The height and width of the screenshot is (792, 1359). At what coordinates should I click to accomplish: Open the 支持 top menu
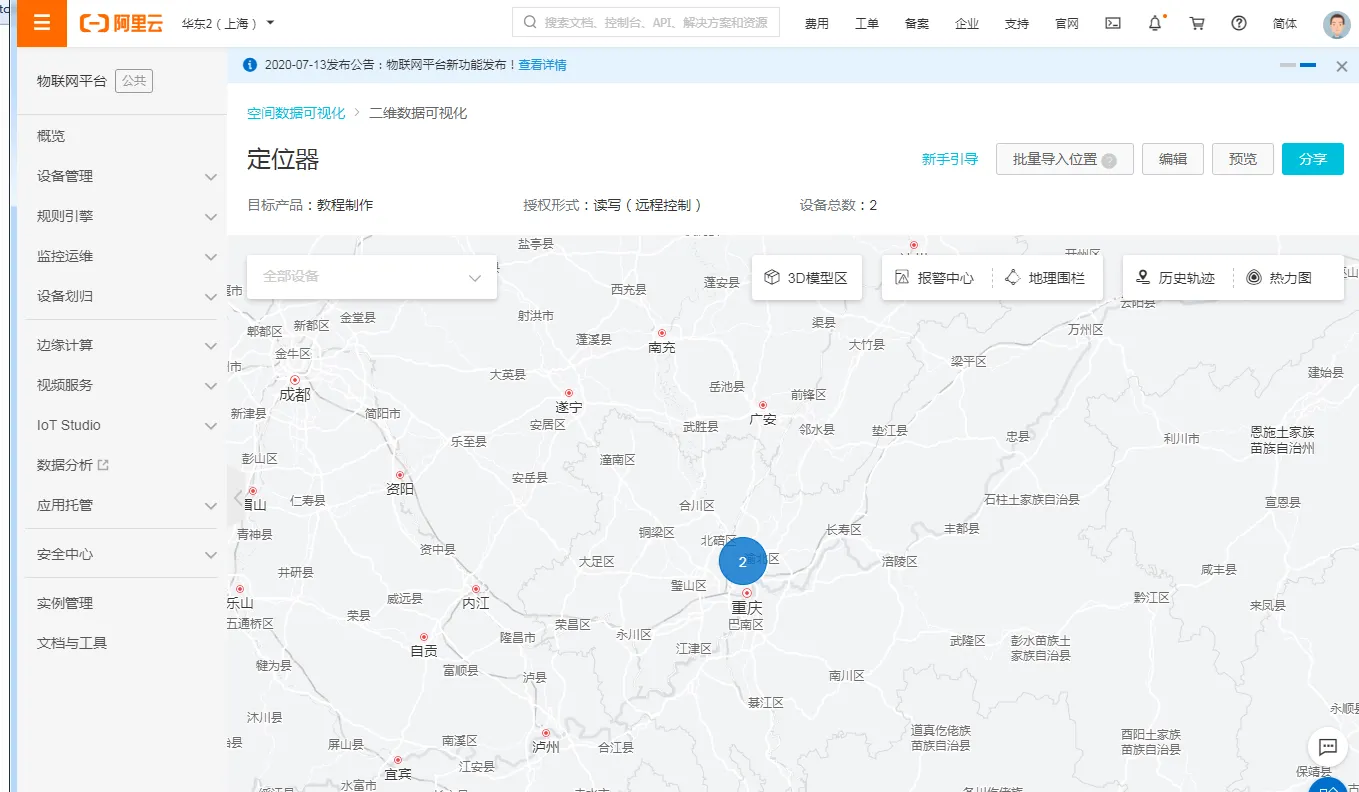click(1017, 23)
